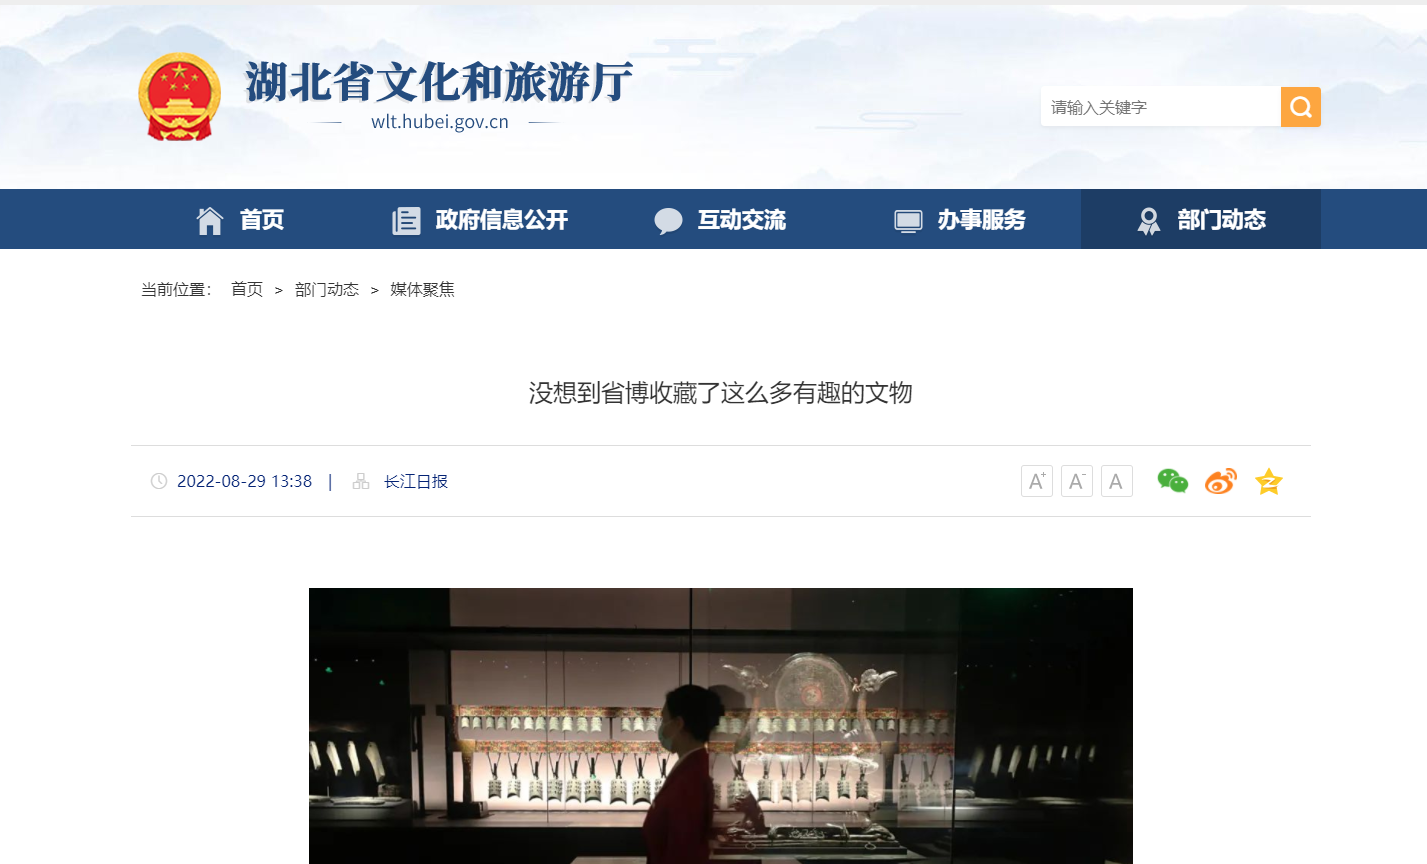Image resolution: width=1427 pixels, height=864 pixels.
Task: Open the 办事服务 navigation tab
Action: pos(960,219)
